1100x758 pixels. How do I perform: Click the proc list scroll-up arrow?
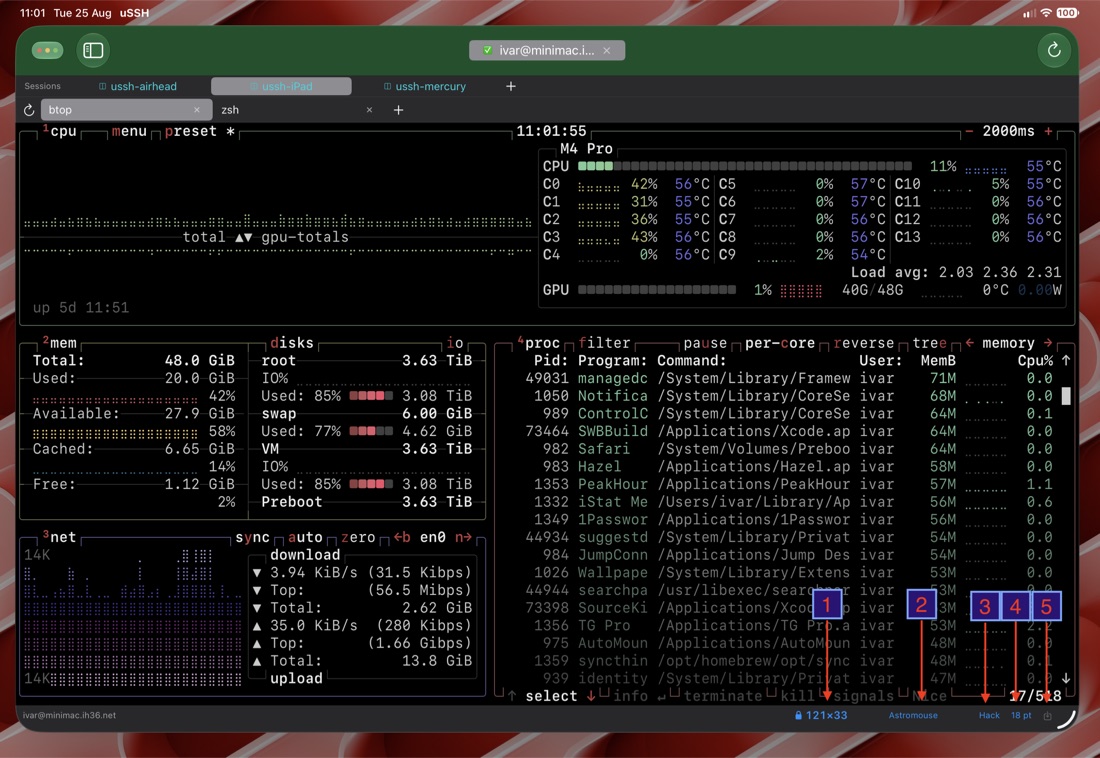click(x=1066, y=361)
